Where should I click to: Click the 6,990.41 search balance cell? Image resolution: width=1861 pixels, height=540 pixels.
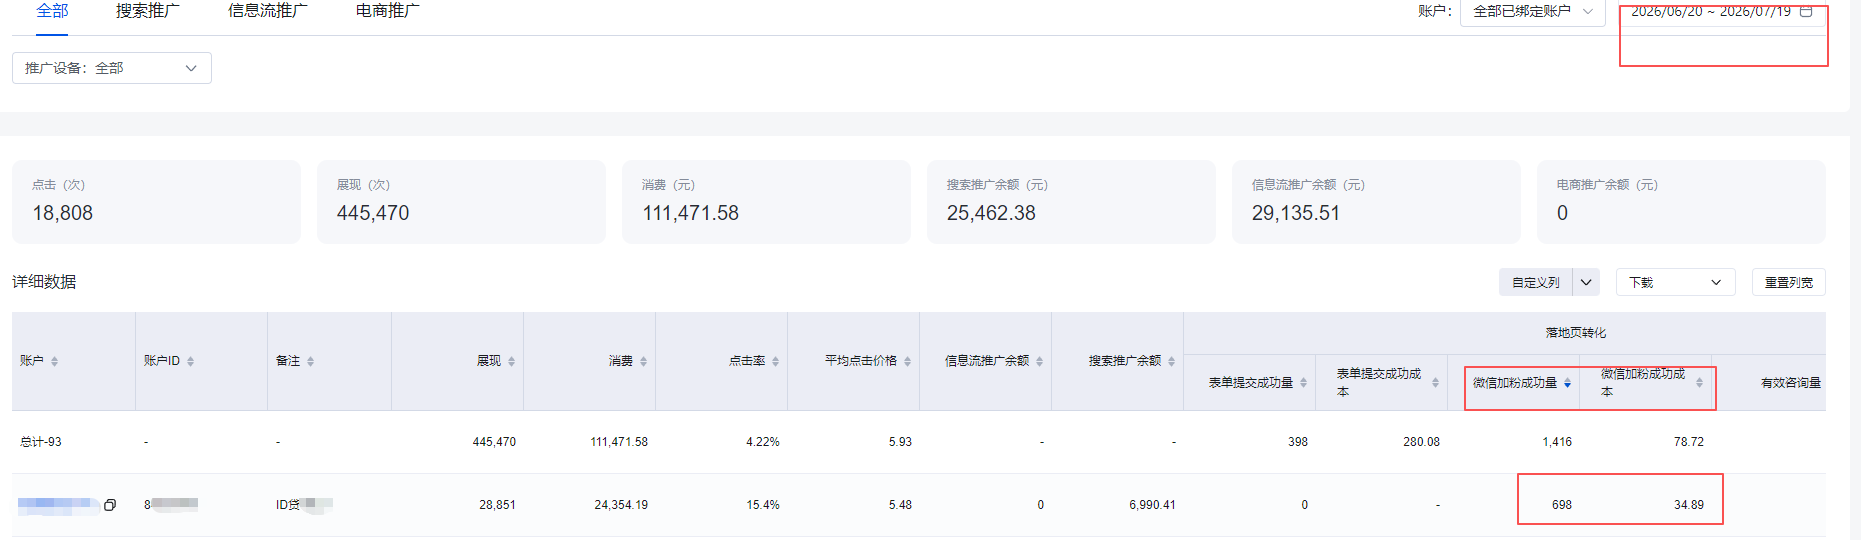point(1152,505)
